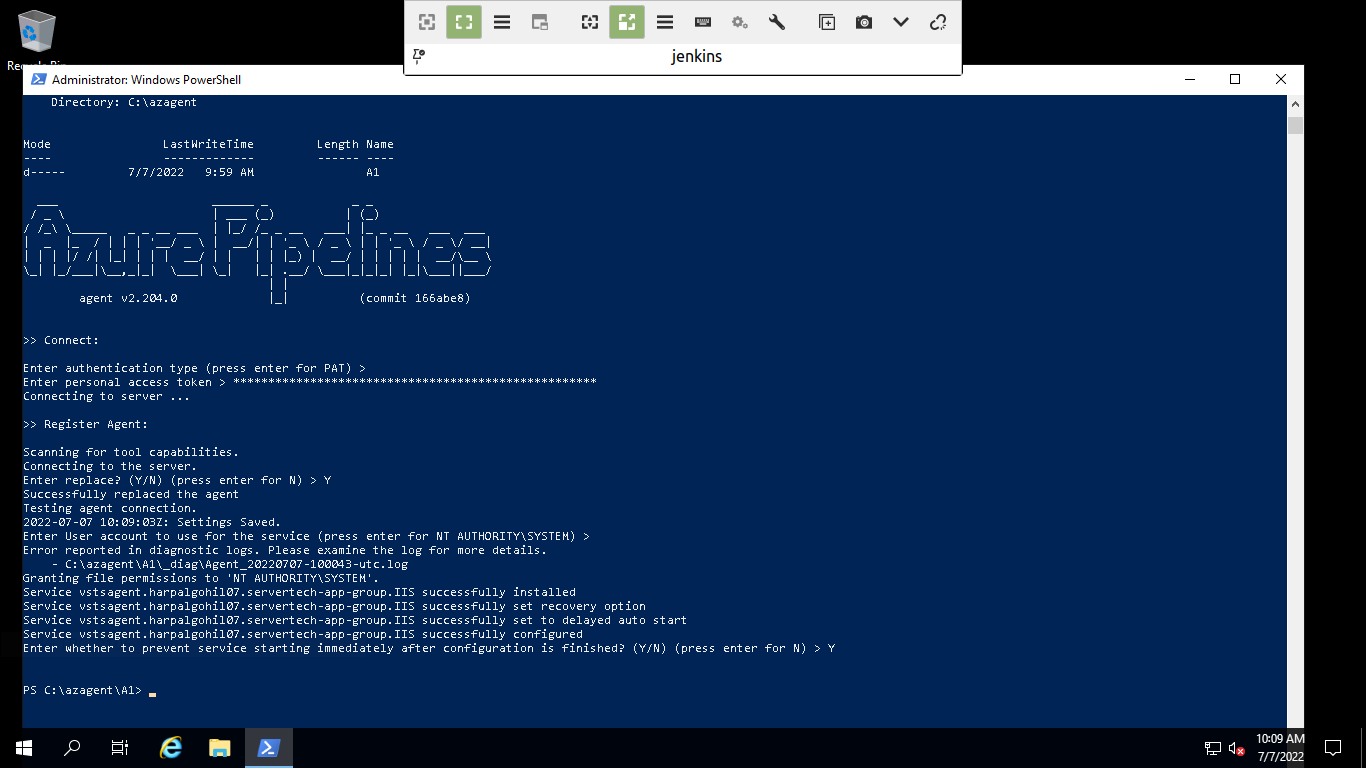
Task: Click 'Settings Saved.' timestamp line
Action: point(152,522)
